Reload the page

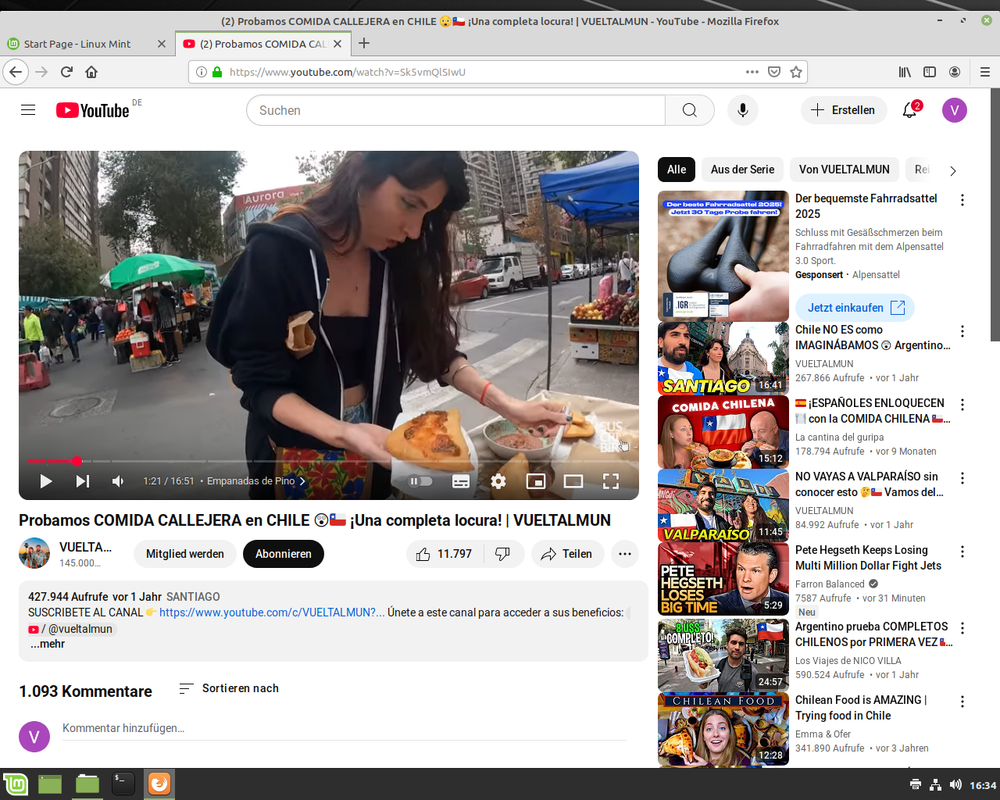point(66,72)
